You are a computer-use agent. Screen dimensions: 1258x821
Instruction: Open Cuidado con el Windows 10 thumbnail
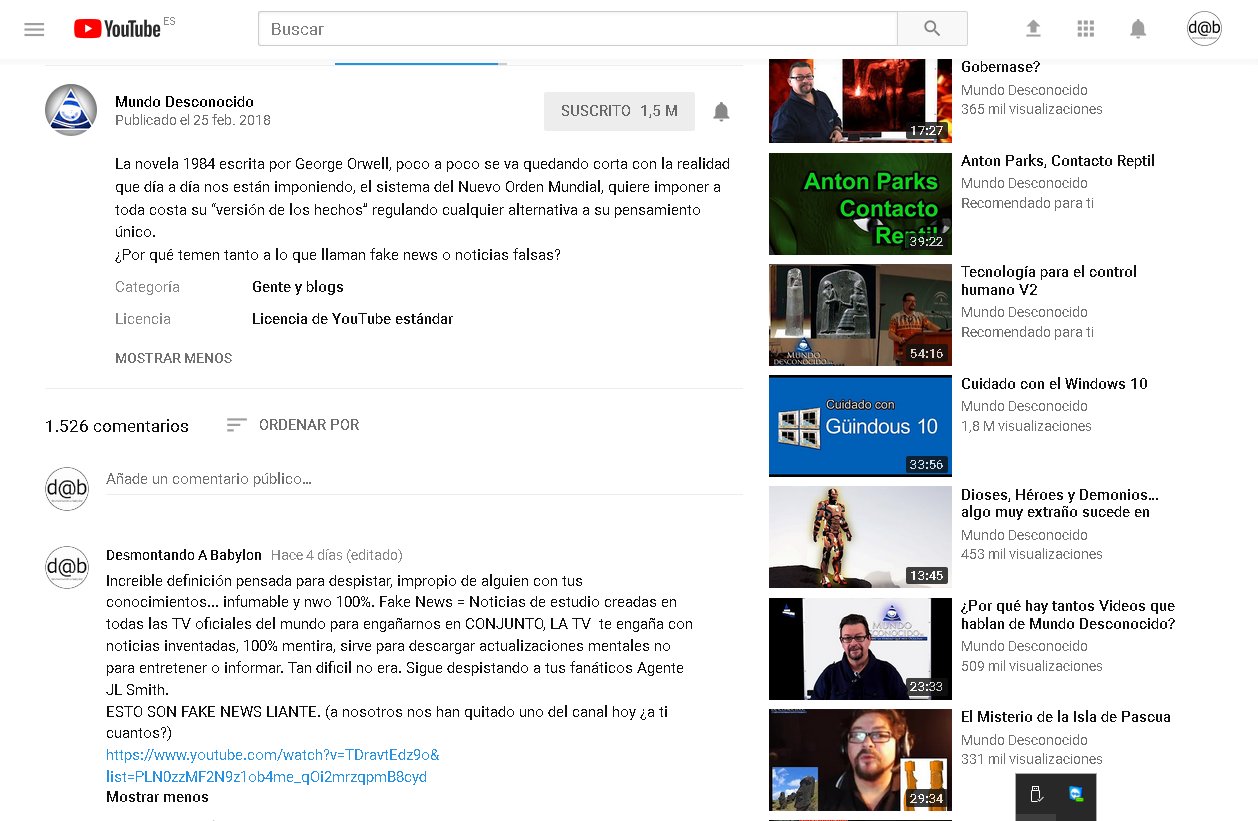coord(860,426)
